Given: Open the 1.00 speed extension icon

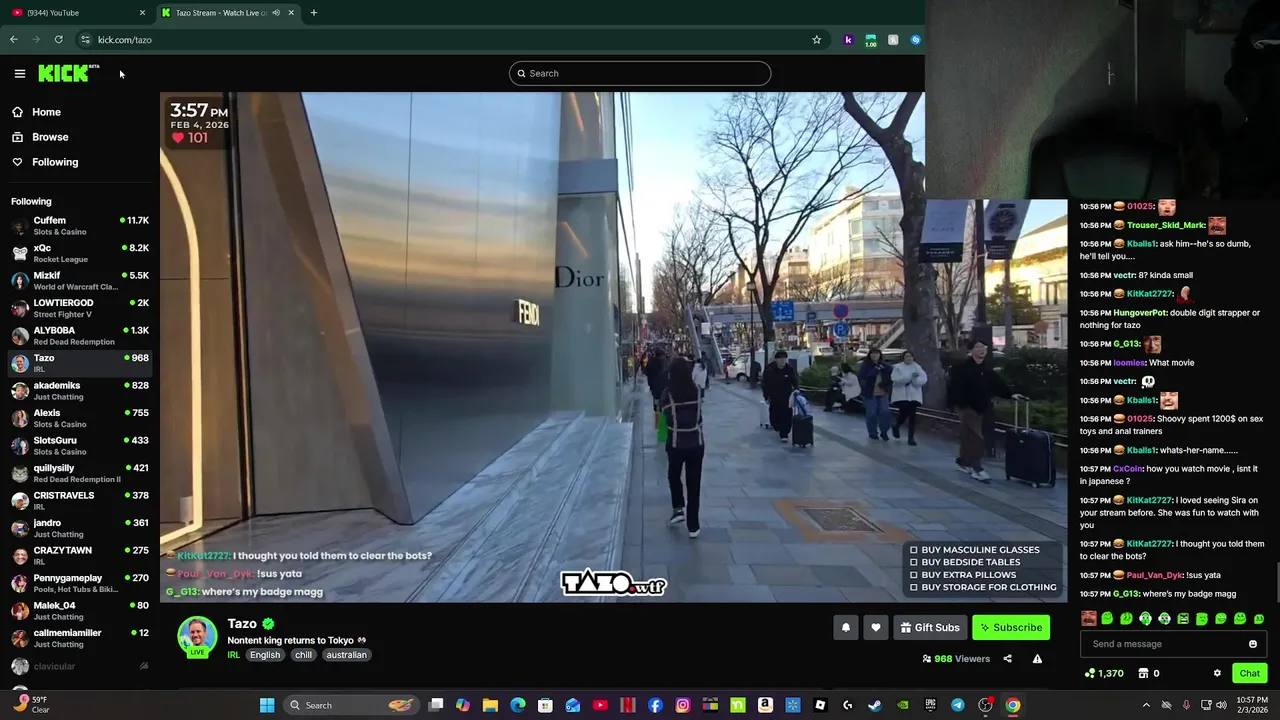Looking at the screenshot, I should (x=870, y=40).
